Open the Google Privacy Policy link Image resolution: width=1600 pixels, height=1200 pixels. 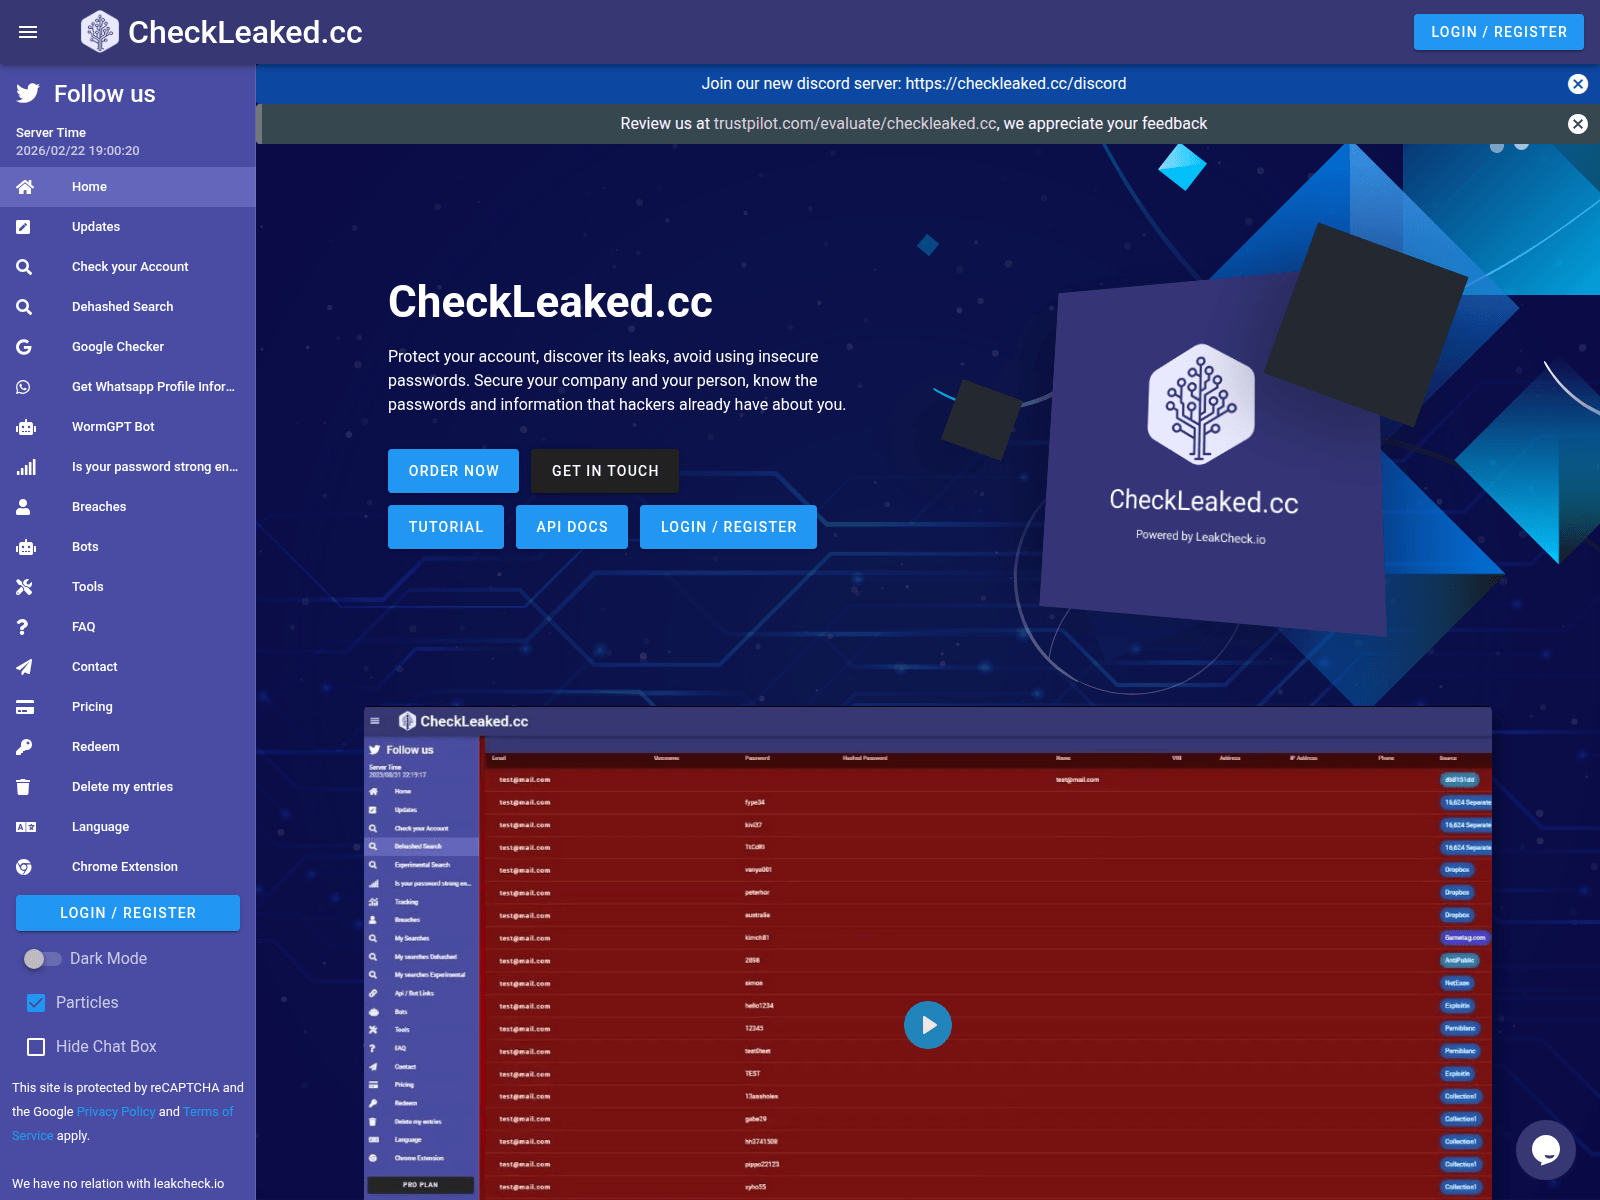click(x=116, y=1112)
